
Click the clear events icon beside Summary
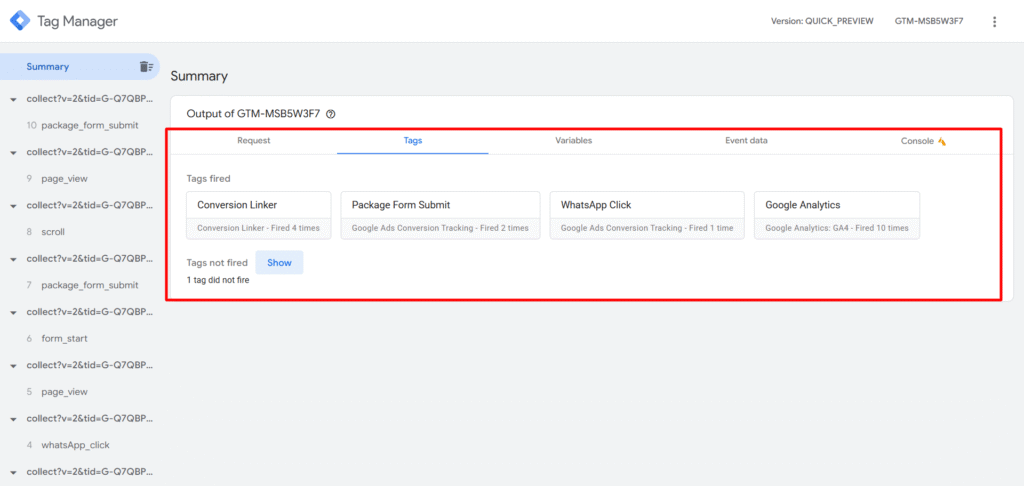tap(146, 67)
